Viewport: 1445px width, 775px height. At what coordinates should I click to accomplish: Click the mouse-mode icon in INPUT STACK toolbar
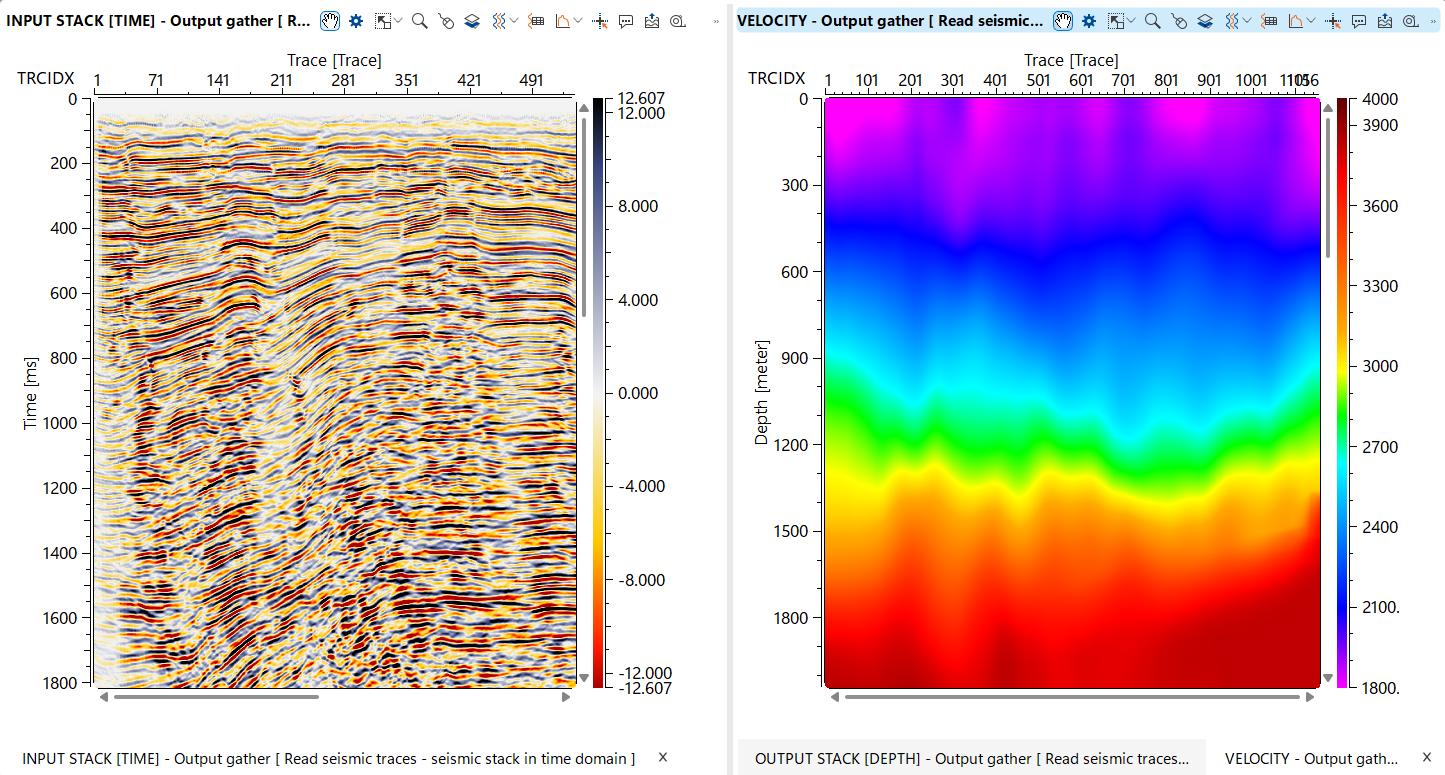[447, 21]
